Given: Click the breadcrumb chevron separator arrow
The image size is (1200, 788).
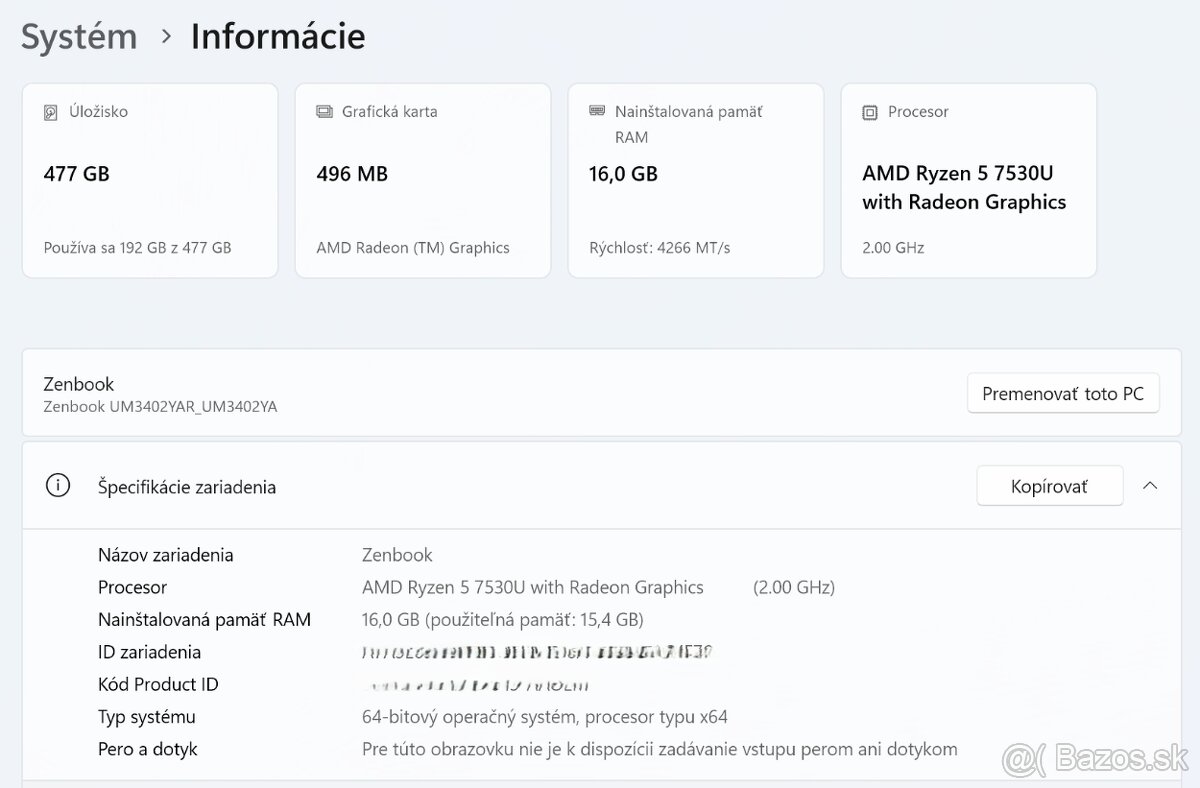Looking at the screenshot, I should click(166, 37).
